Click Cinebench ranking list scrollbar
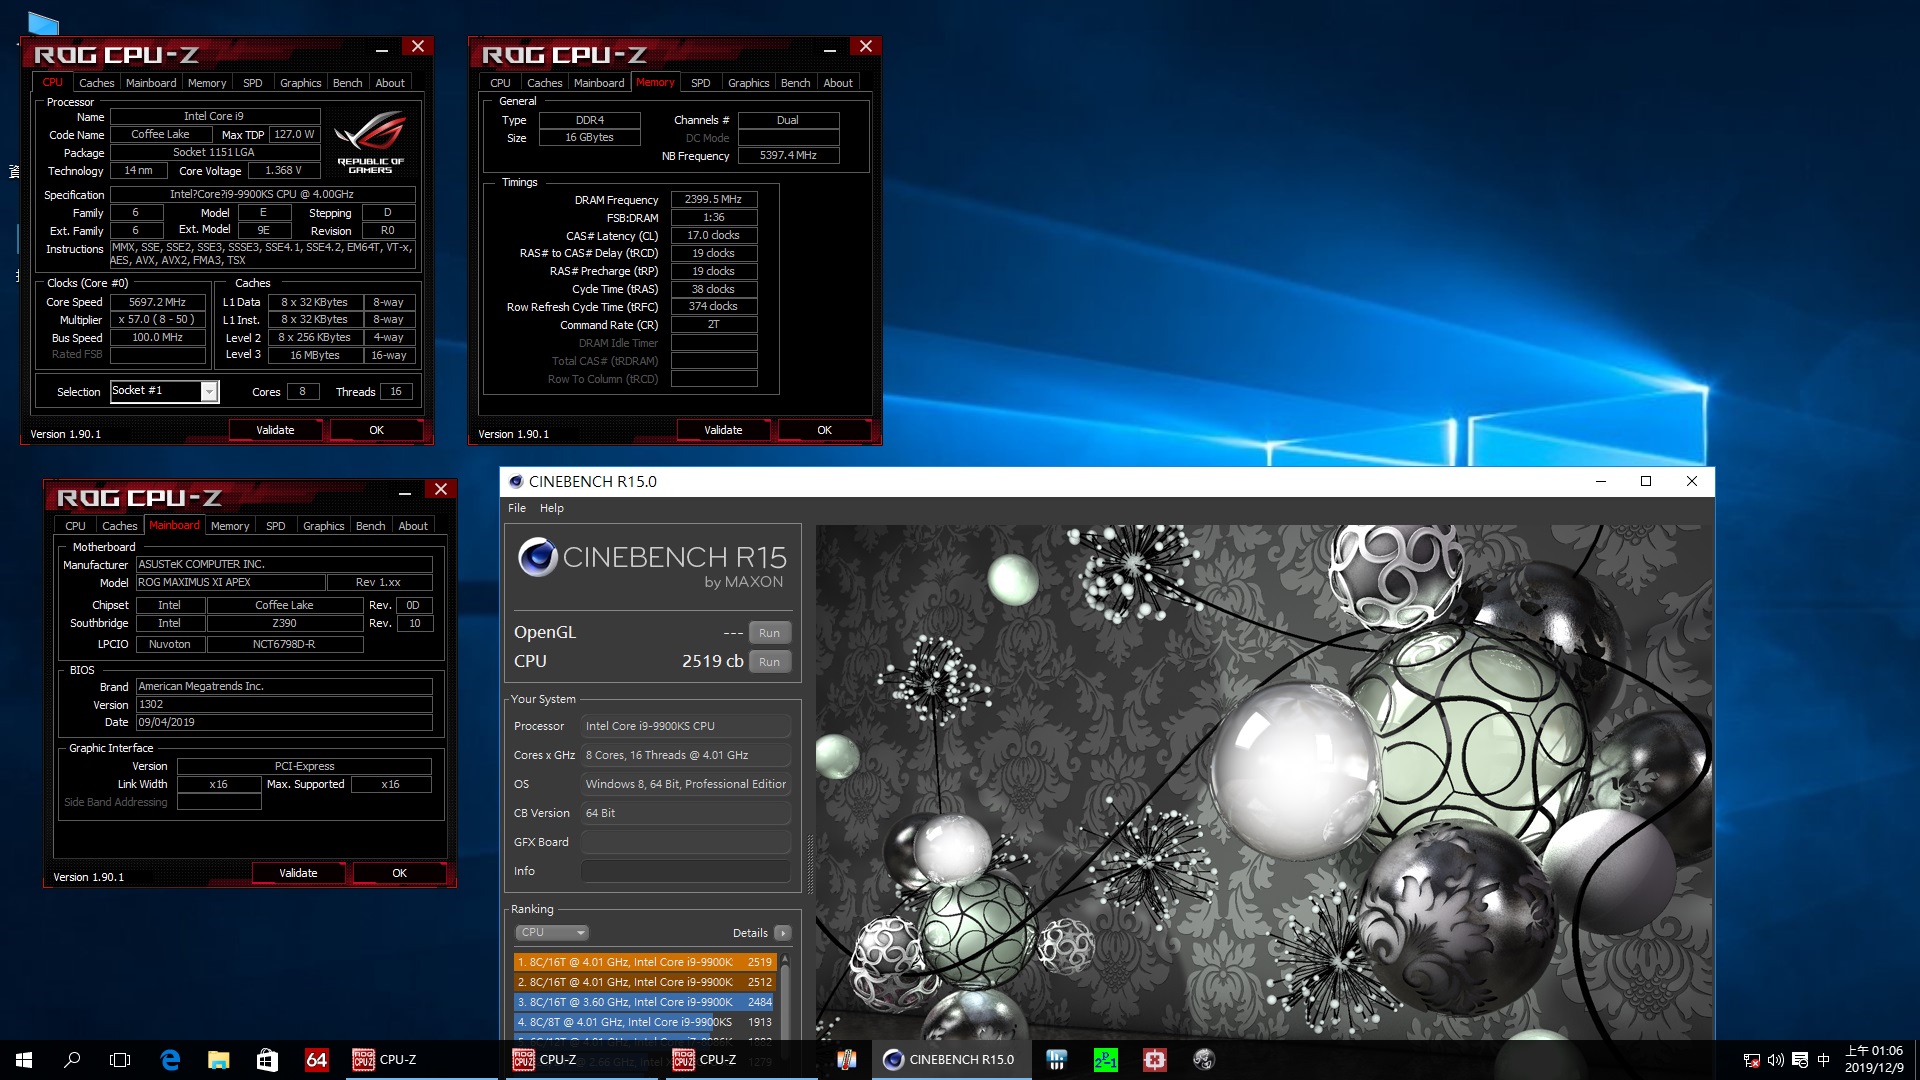 (x=785, y=998)
